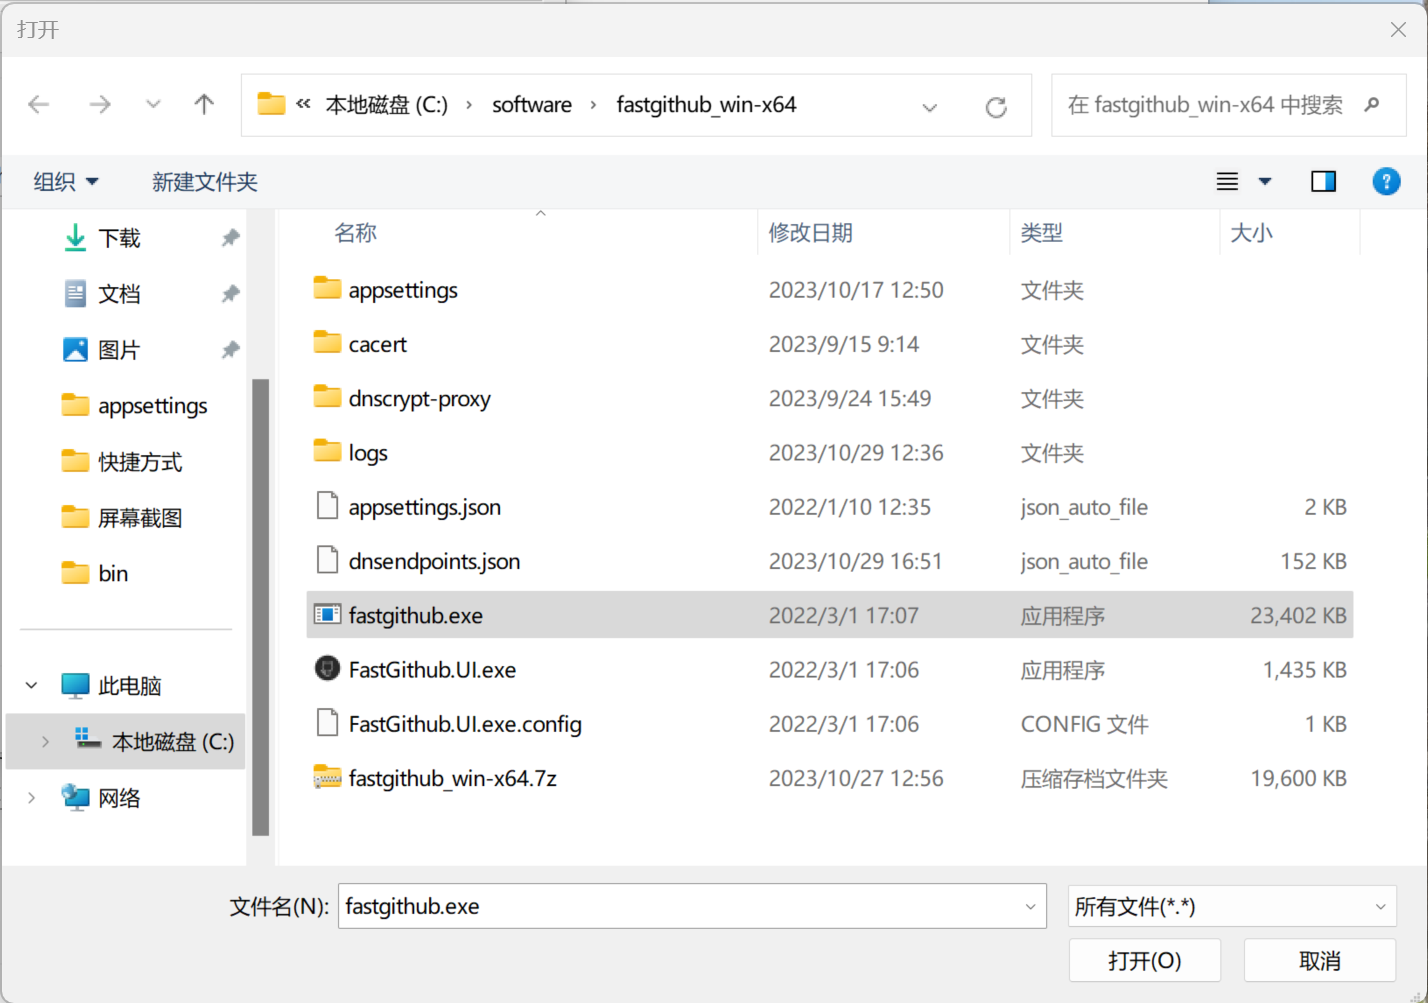This screenshot has height=1003, width=1428.
Task: Open the view options dropdown arrow
Action: coord(1265,182)
